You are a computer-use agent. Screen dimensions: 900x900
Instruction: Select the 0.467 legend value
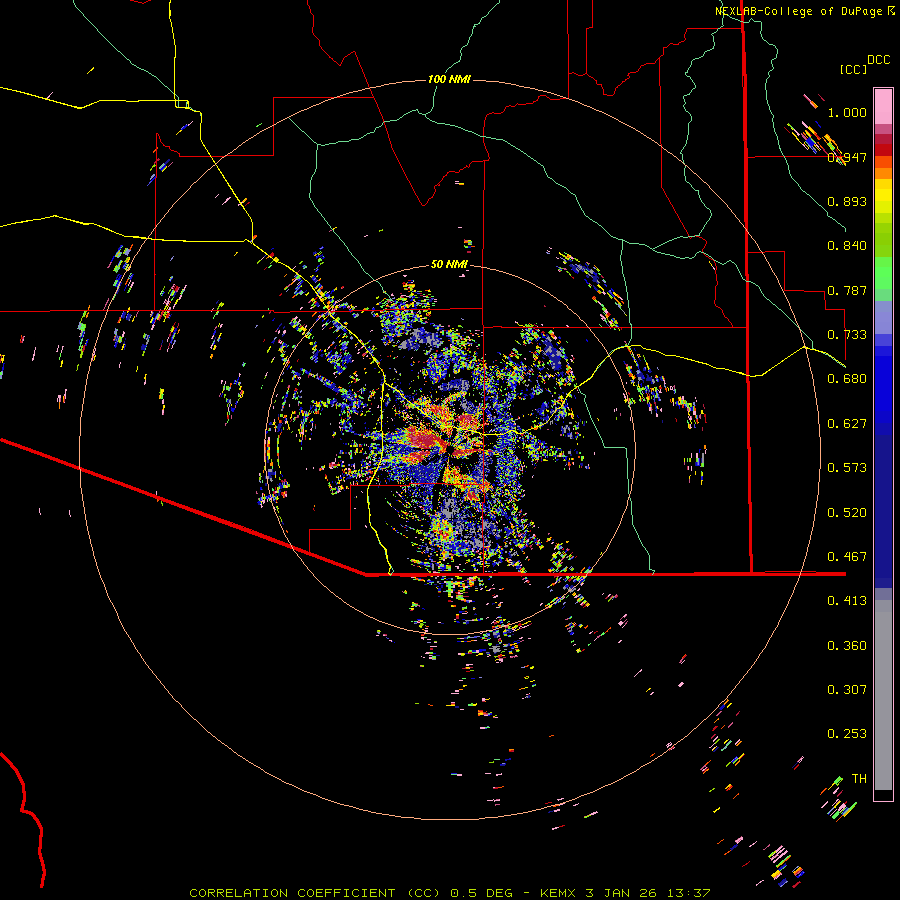pyautogui.click(x=847, y=557)
